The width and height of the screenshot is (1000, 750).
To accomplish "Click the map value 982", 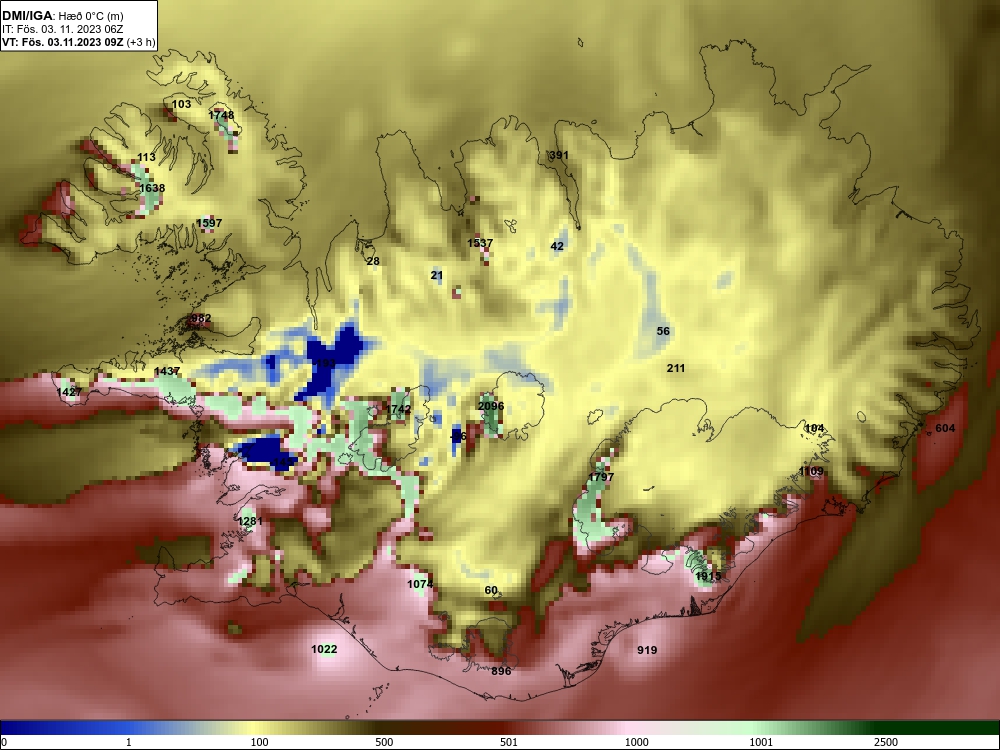I will [x=201, y=319].
